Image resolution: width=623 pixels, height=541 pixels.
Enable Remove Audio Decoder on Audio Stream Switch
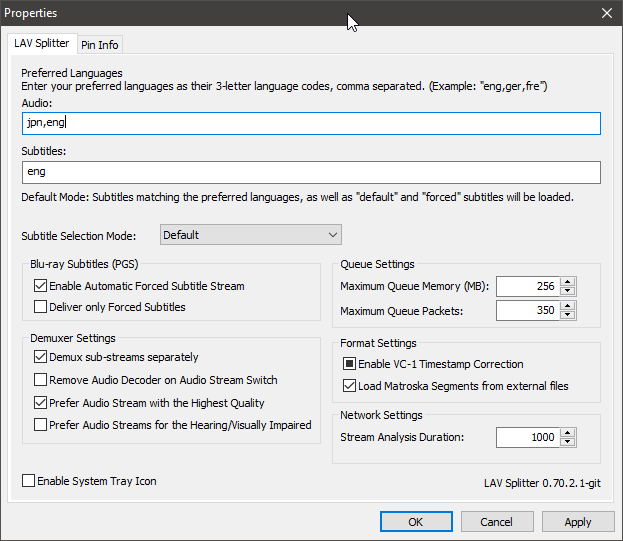coord(41,380)
